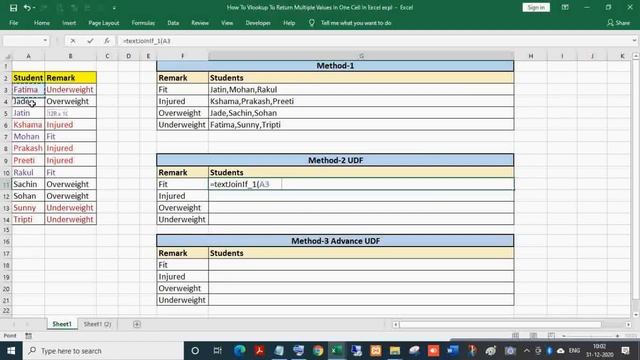The image size is (640, 360).
Task: Open Adobe Acrobat from taskbar
Action: coord(259,351)
